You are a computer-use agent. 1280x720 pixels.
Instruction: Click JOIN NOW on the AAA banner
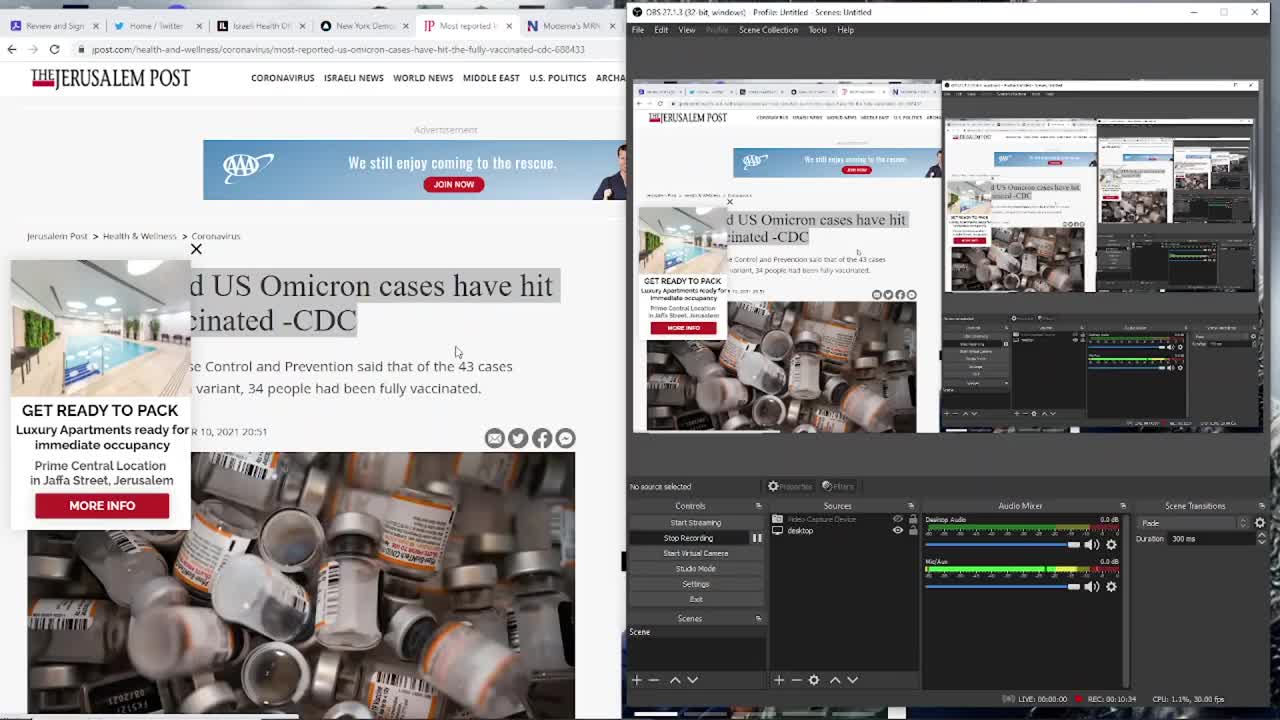click(x=453, y=184)
